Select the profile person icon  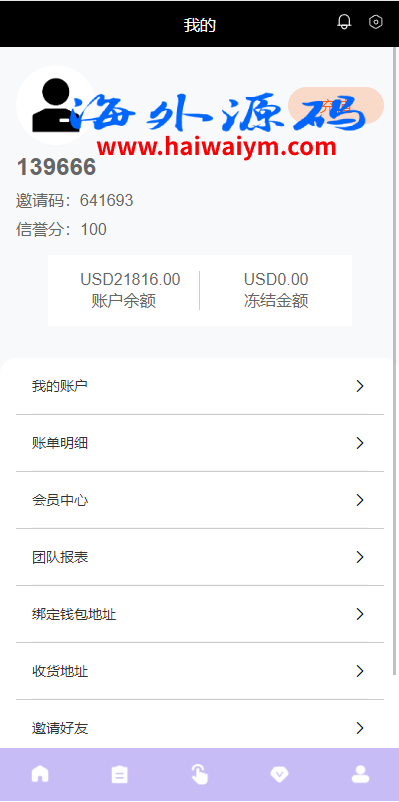tap(360, 774)
